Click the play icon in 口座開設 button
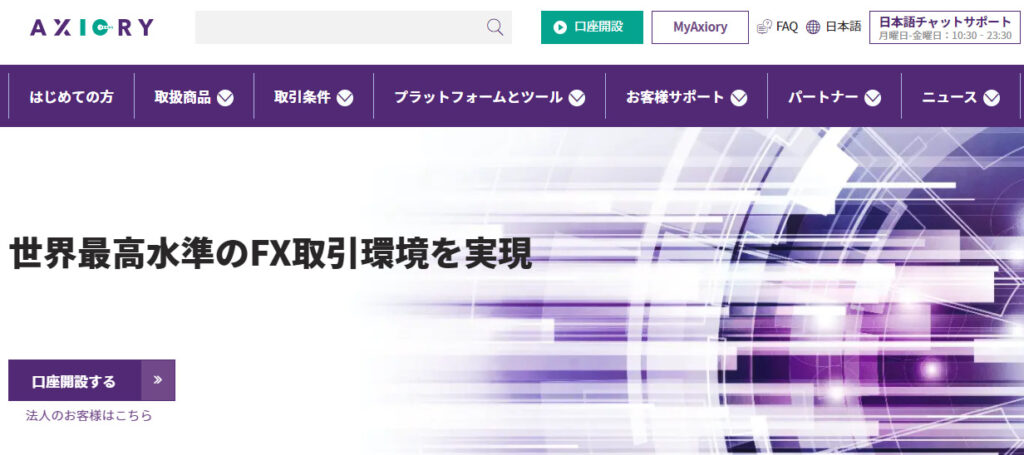This screenshot has height=455, width=1024. 560,27
